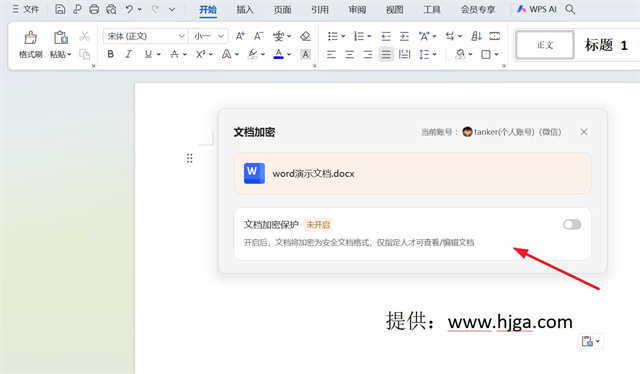Click the decrease indent icon
640x374 pixels.
pos(386,36)
